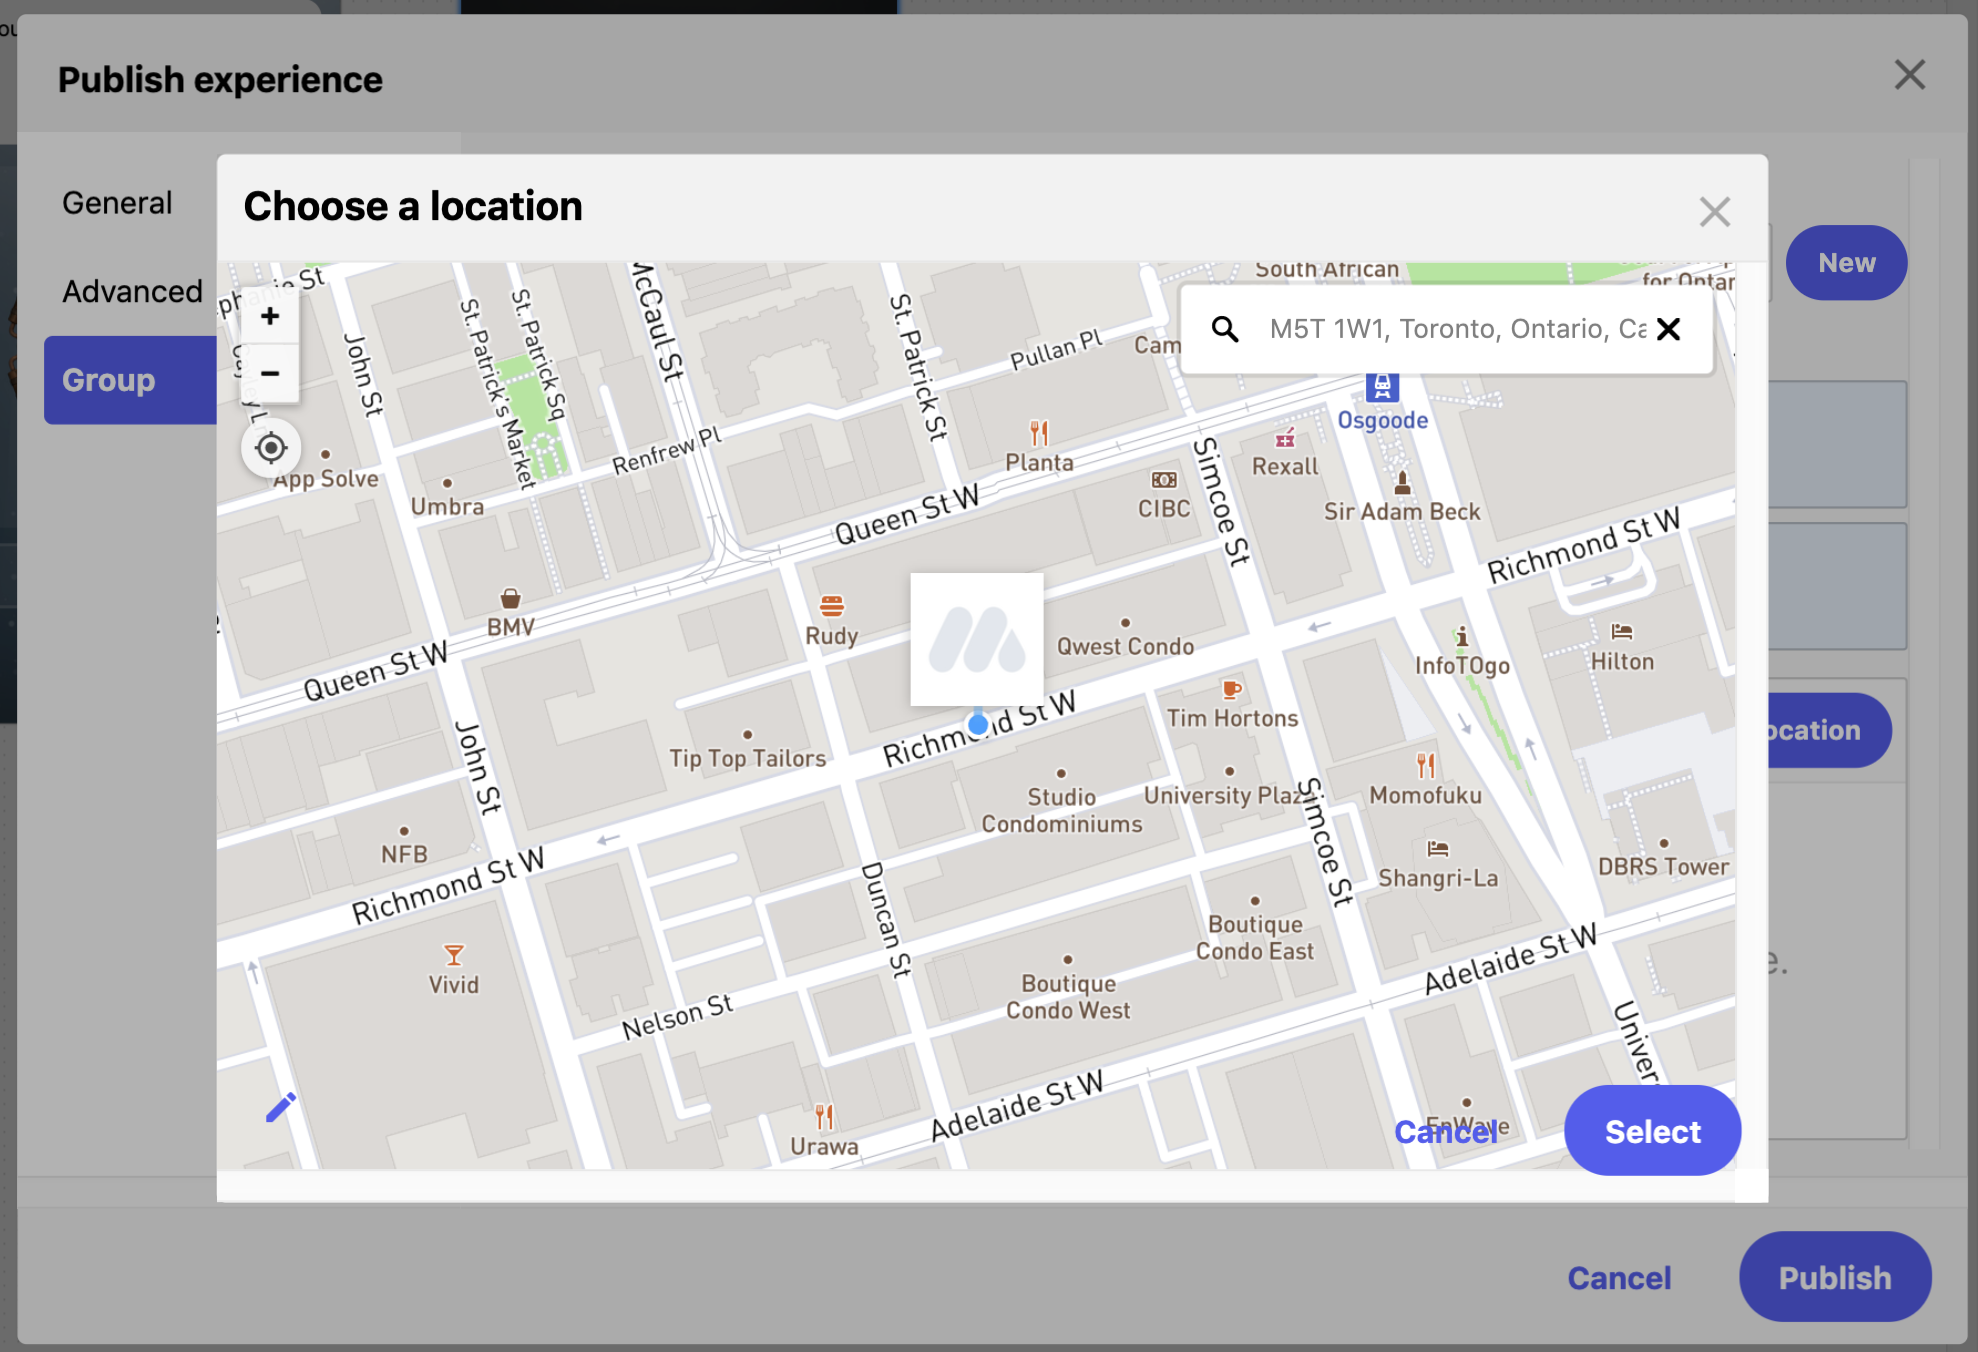Image resolution: width=1978 pixels, height=1352 pixels.
Task: Click the Osgoode subway station icon
Action: pyautogui.click(x=1382, y=386)
